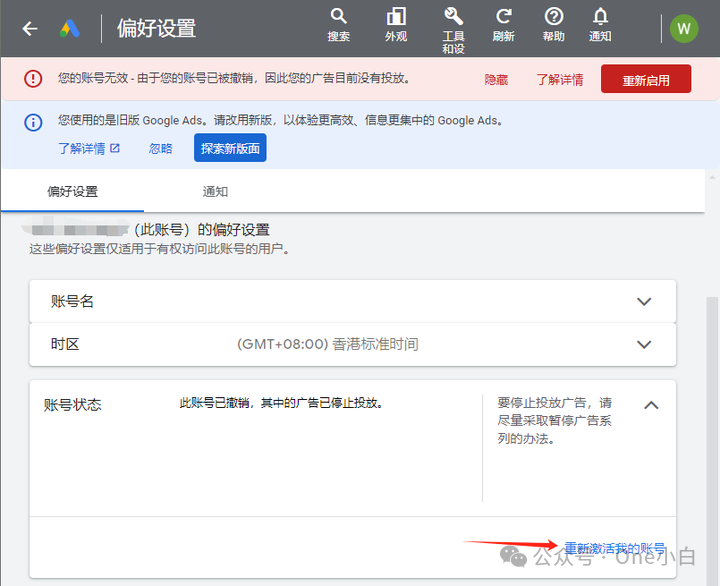
Task: Expand the 账号名 section
Action: (x=353, y=301)
